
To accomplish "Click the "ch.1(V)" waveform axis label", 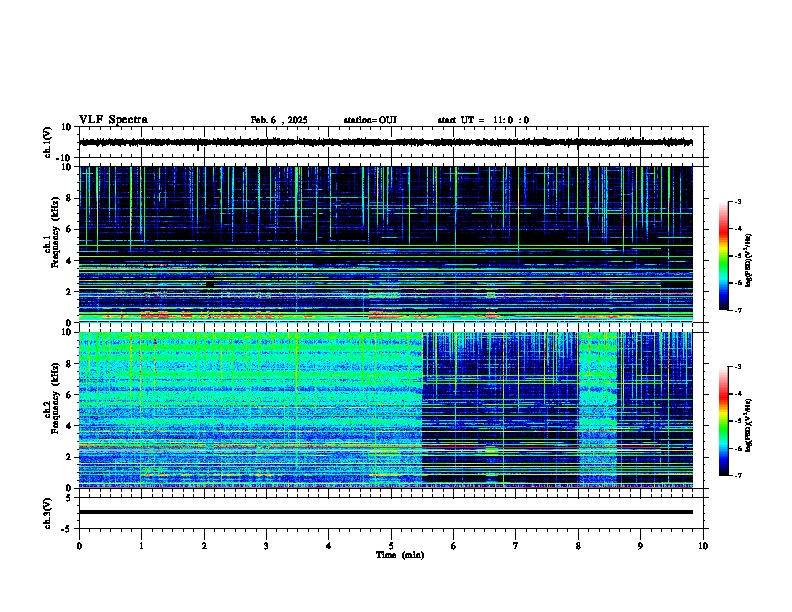I will coord(48,142).
